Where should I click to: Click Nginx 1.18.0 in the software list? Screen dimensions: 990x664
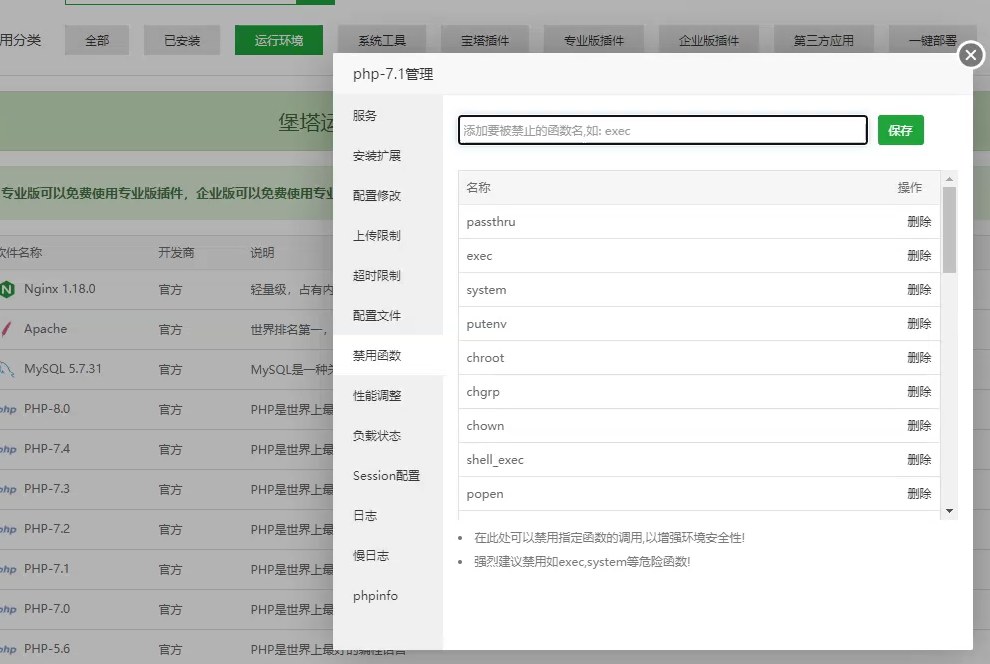tap(60, 289)
